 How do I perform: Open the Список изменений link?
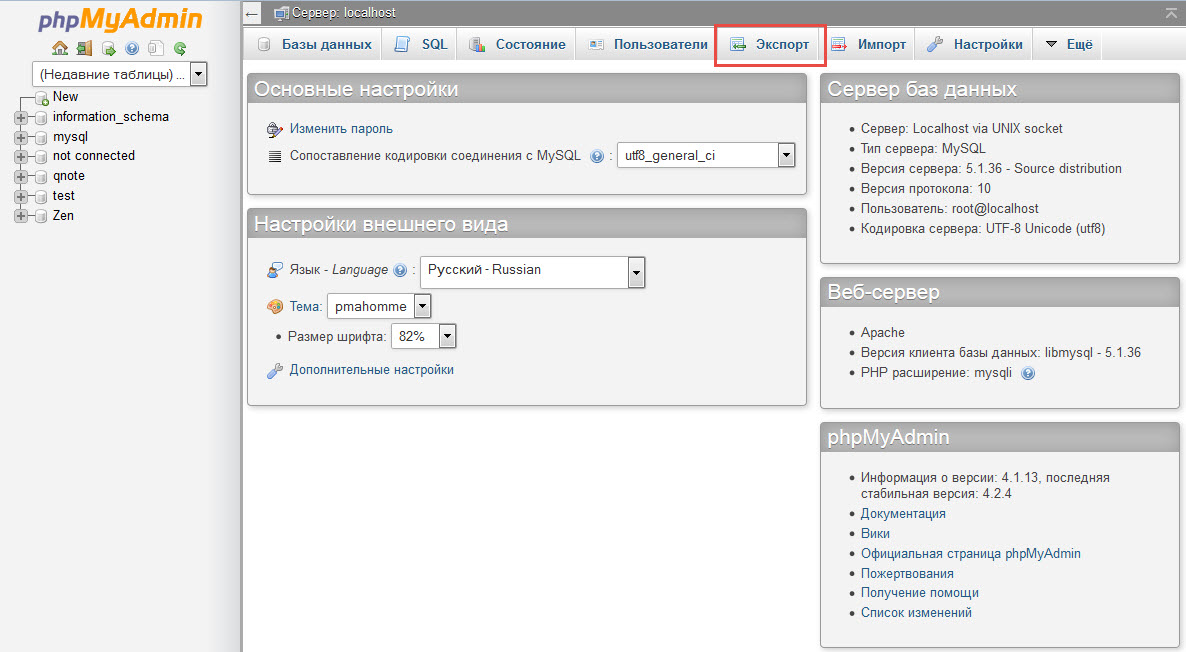point(916,613)
